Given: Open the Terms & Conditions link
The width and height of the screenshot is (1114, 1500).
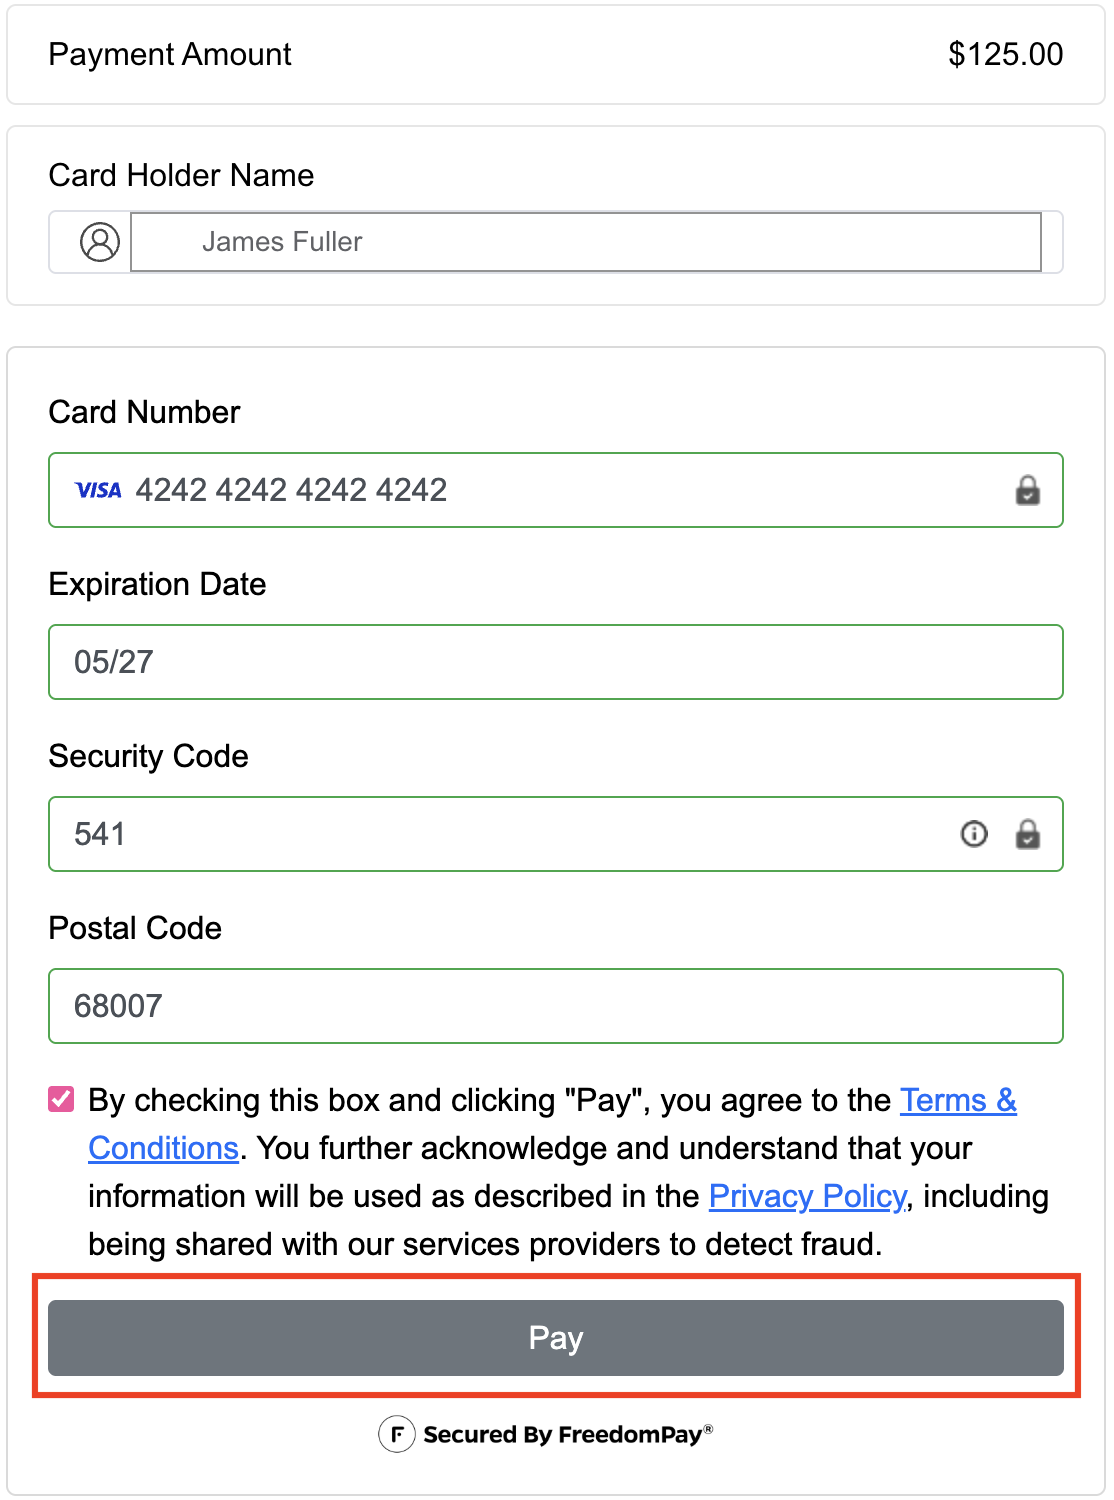Looking at the screenshot, I should tap(957, 1101).
